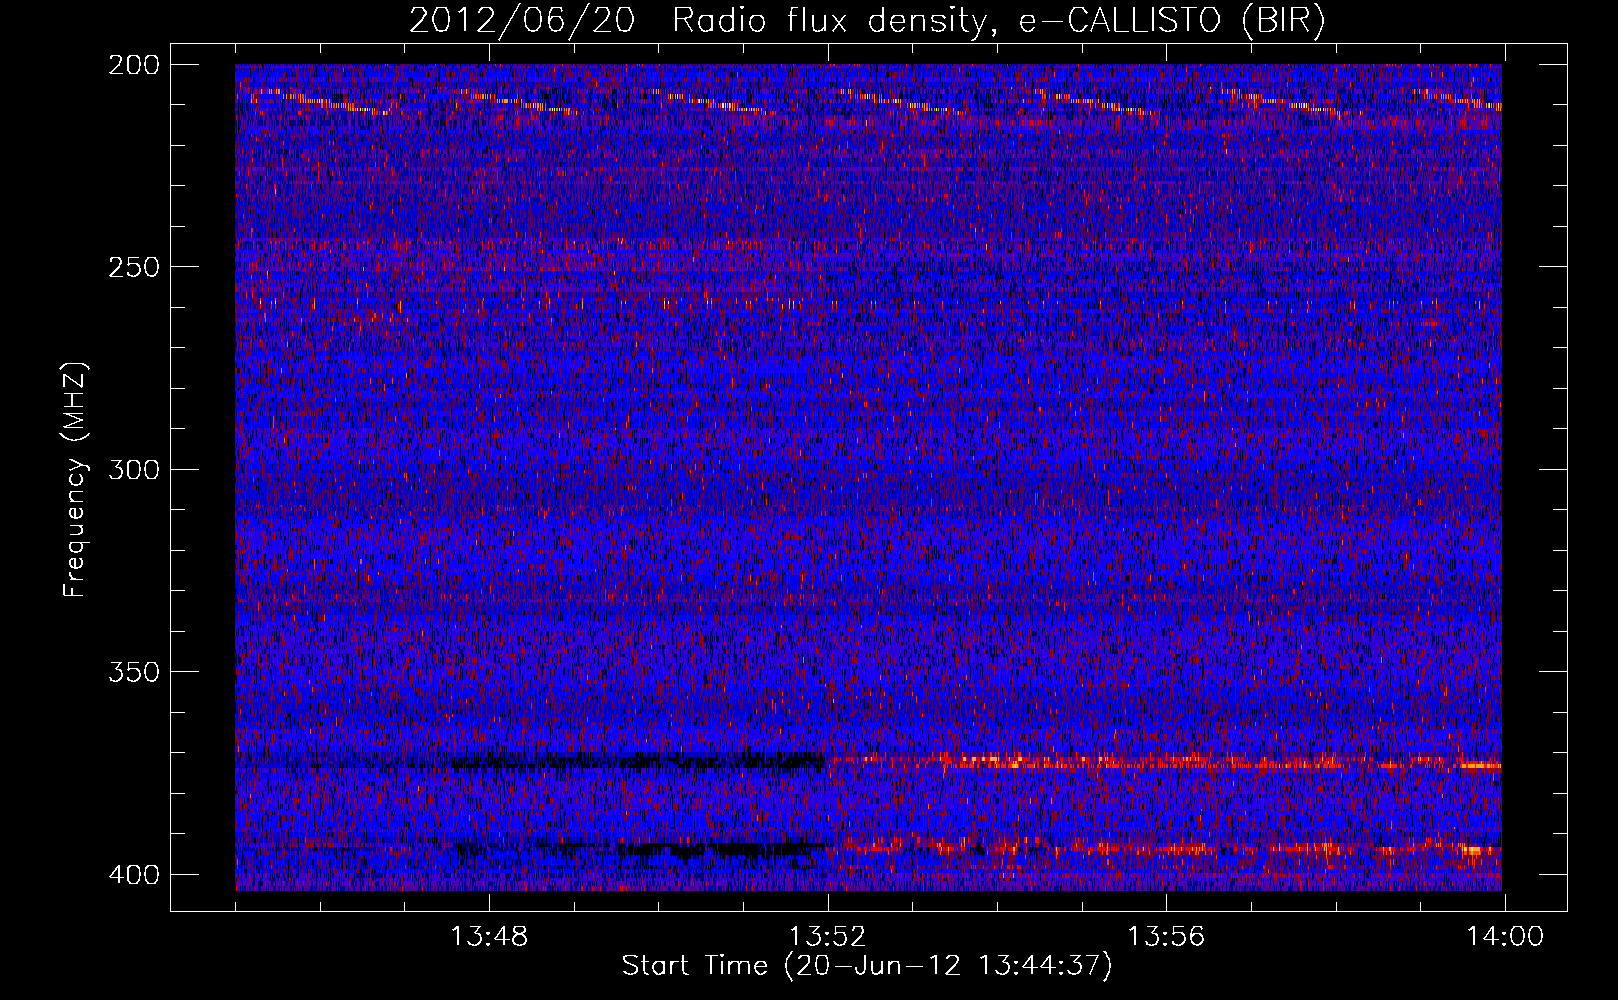Click the '300' frequency tick label

[133, 469]
